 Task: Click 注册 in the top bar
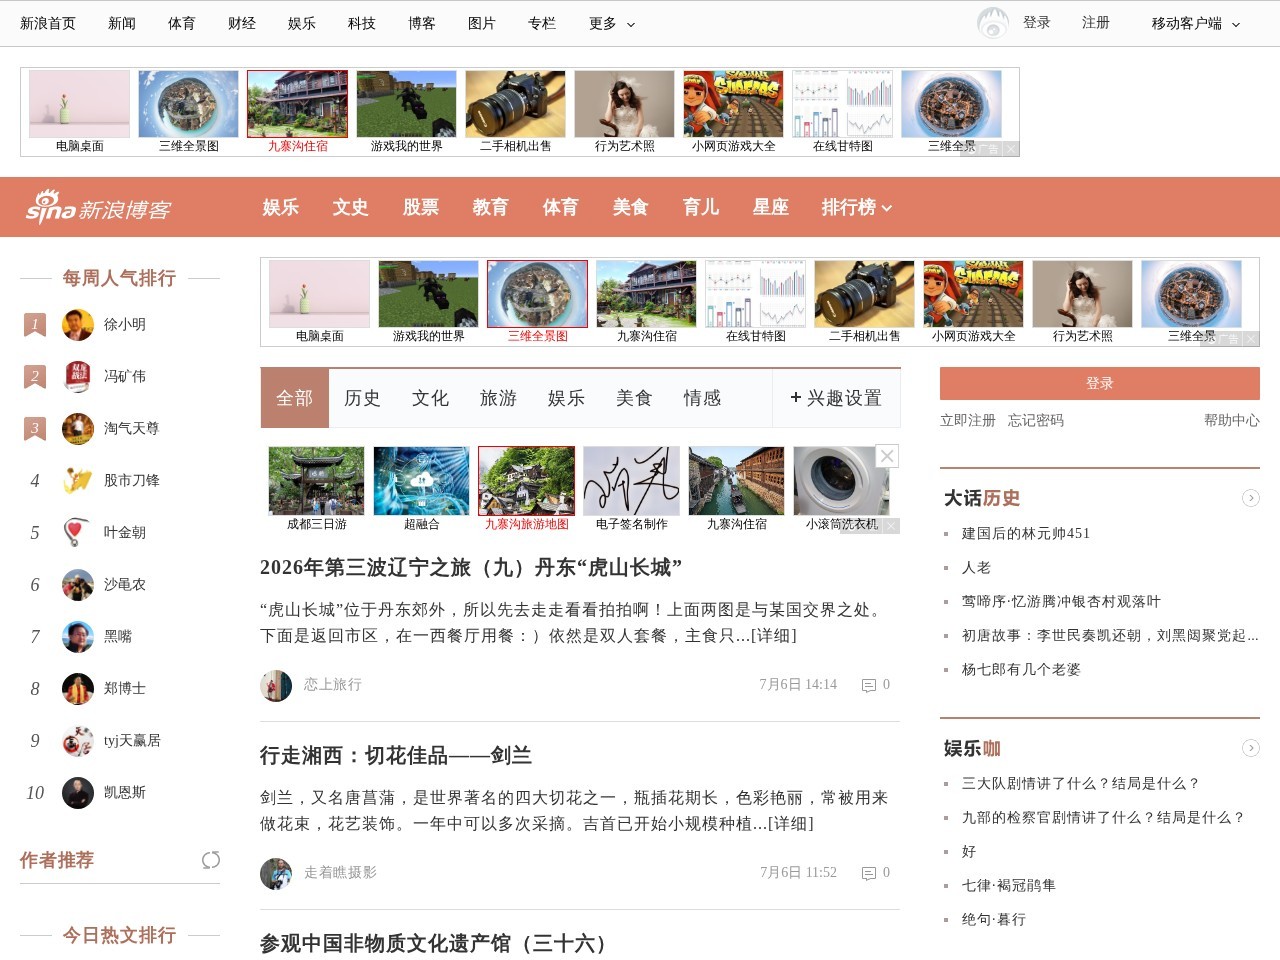pos(1096,22)
